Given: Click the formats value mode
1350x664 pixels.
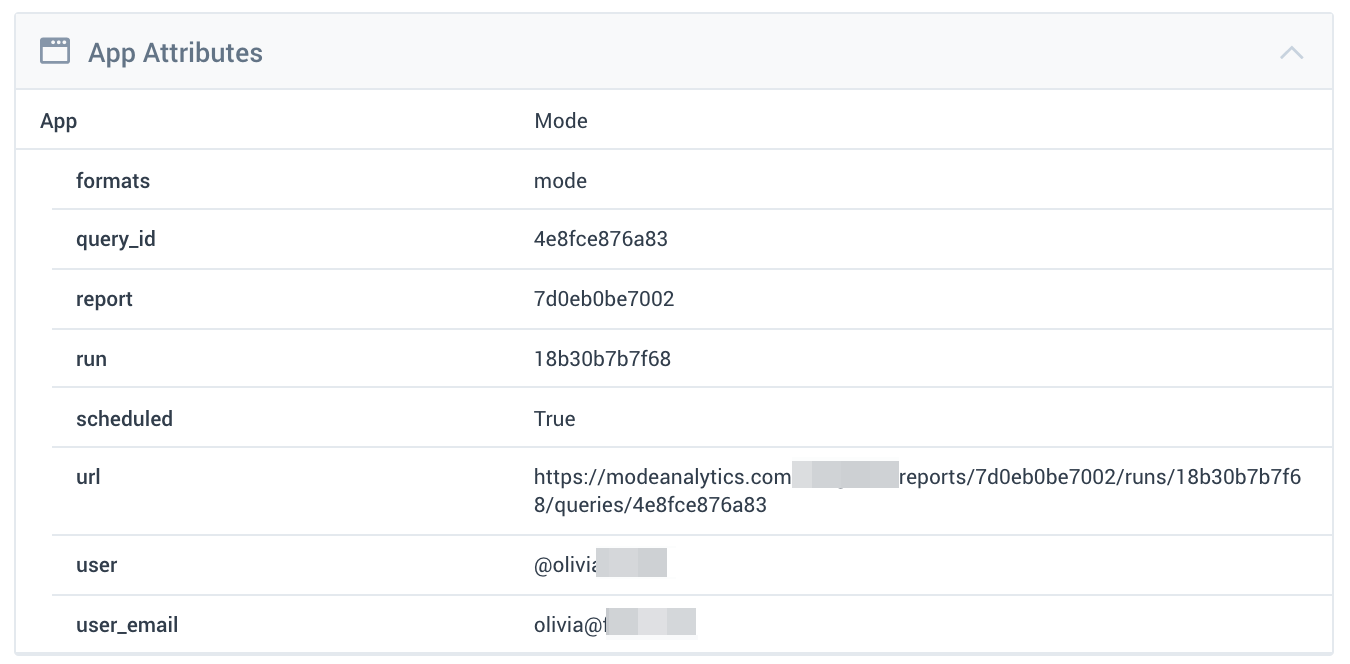Looking at the screenshot, I should coord(560,181).
